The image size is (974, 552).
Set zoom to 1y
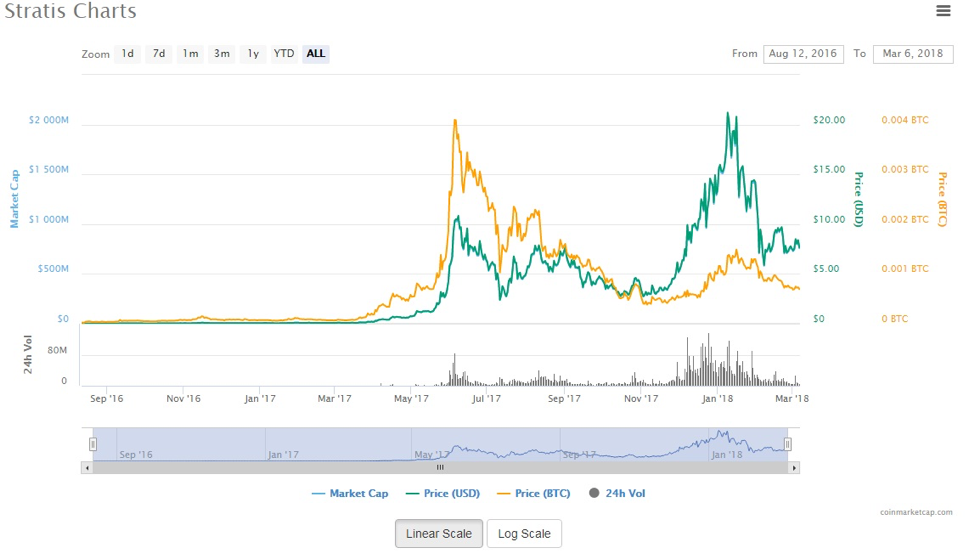[253, 54]
